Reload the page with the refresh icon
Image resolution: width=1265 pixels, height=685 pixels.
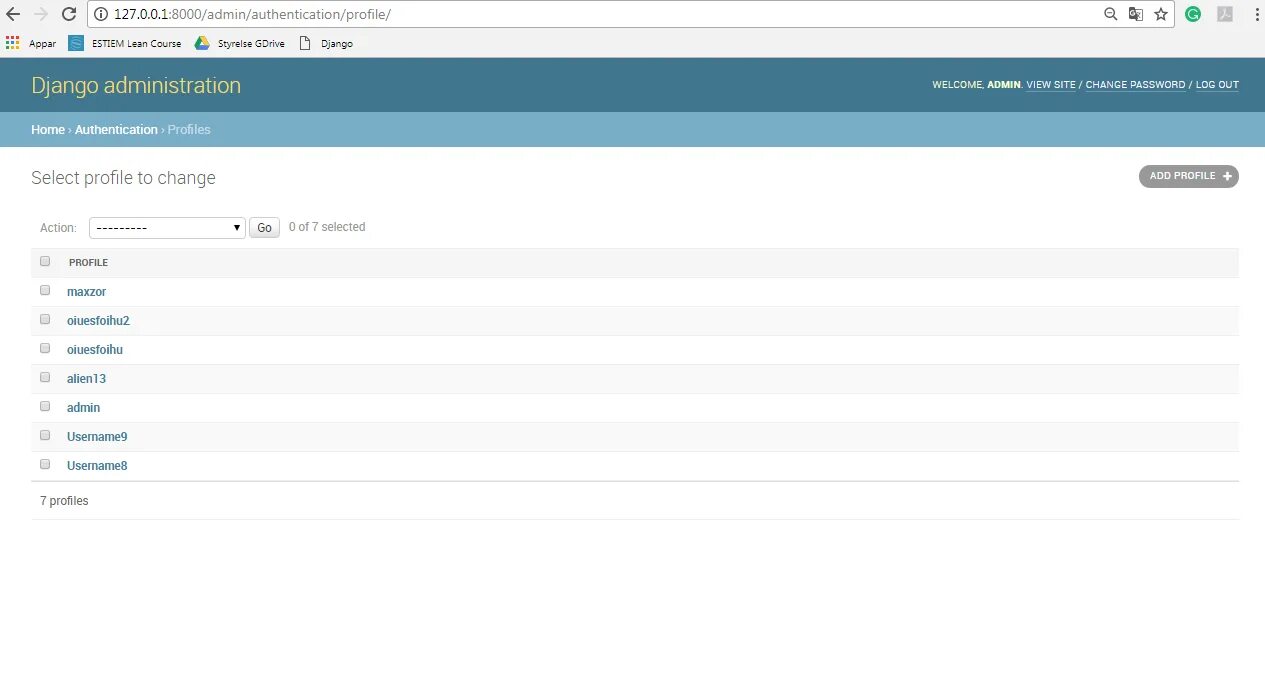click(69, 14)
